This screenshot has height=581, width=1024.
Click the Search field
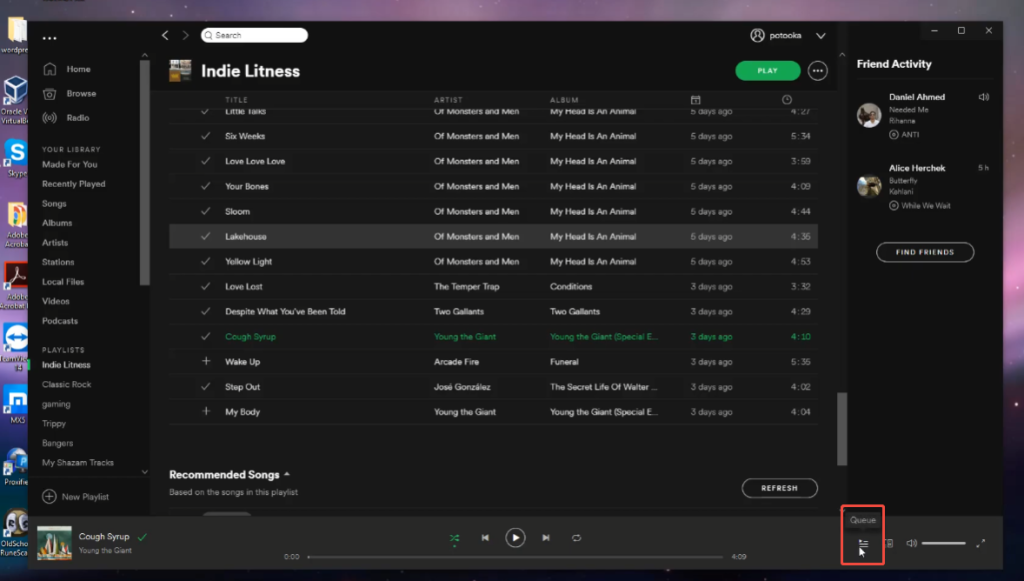click(x=254, y=35)
